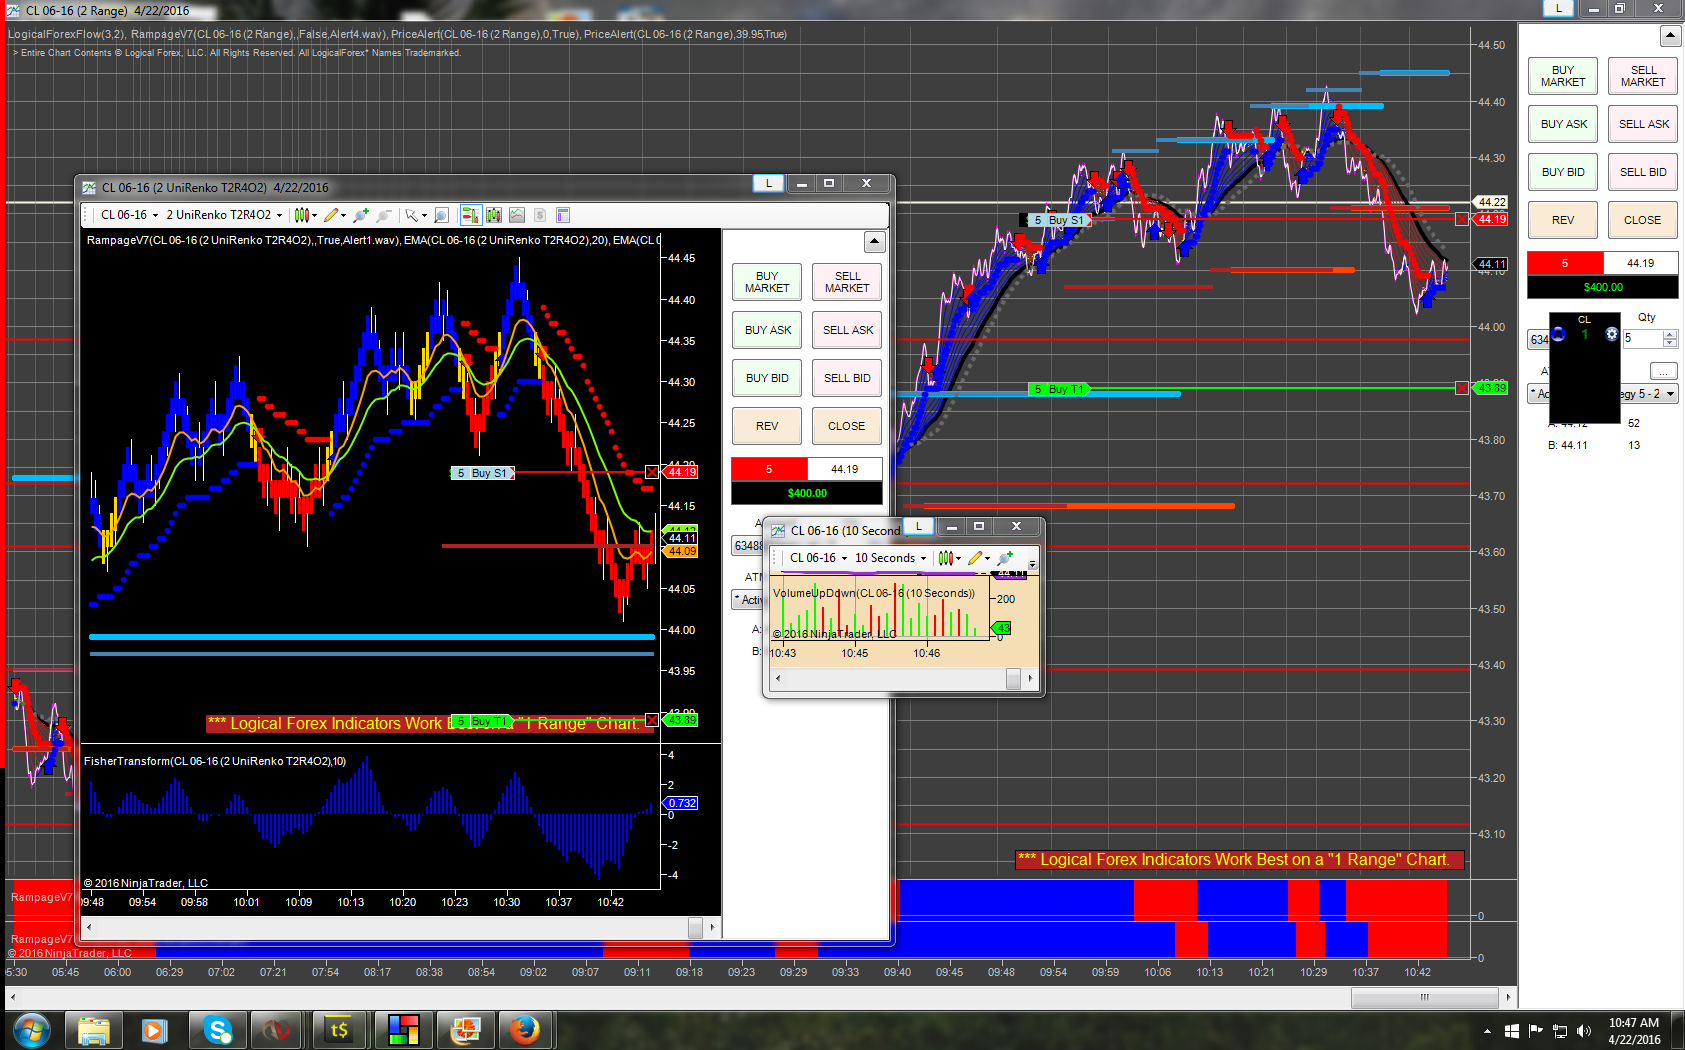Click REV in UniRenko Chart Trader
The height and width of the screenshot is (1050, 1685).
click(x=767, y=426)
